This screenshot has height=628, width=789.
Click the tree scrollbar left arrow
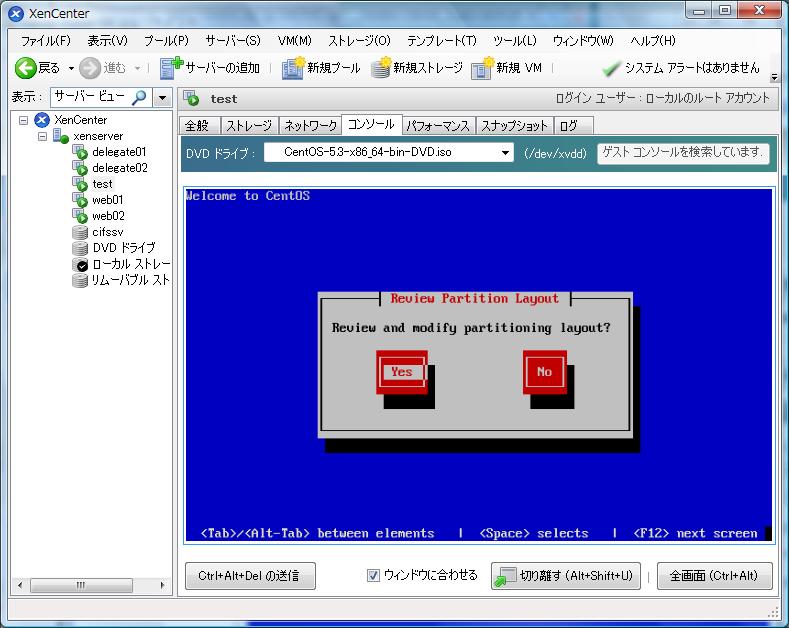(x=20, y=585)
